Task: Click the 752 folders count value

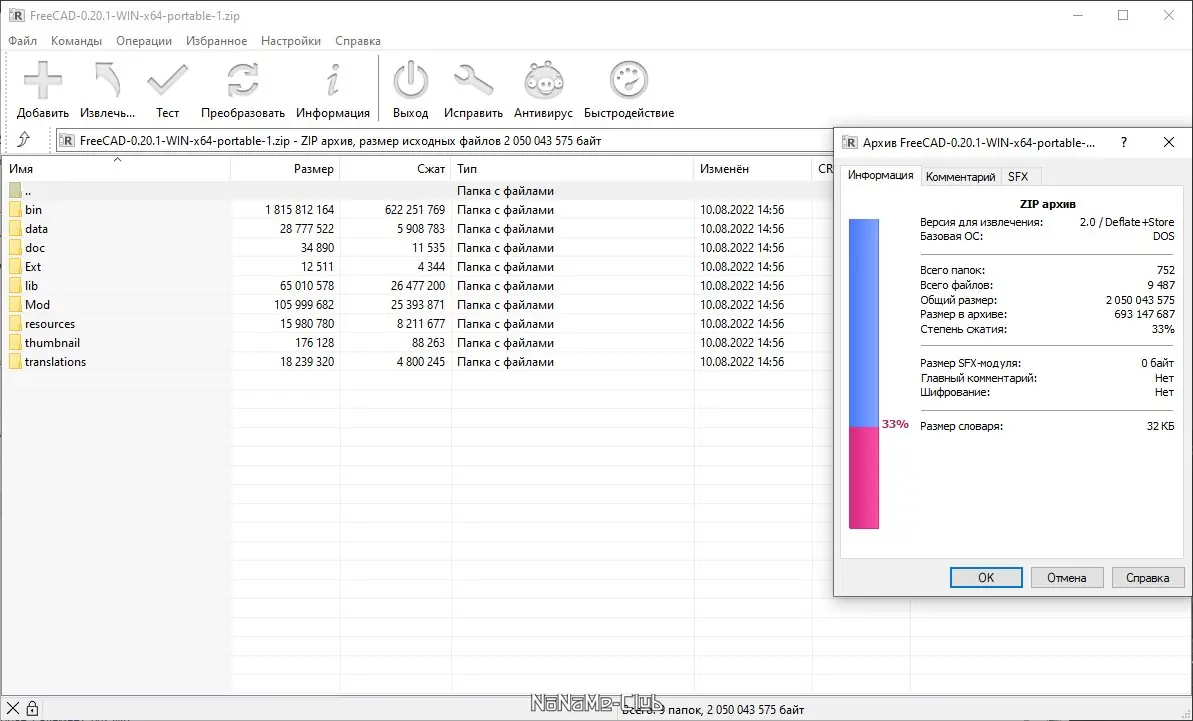Action: 1166,270
